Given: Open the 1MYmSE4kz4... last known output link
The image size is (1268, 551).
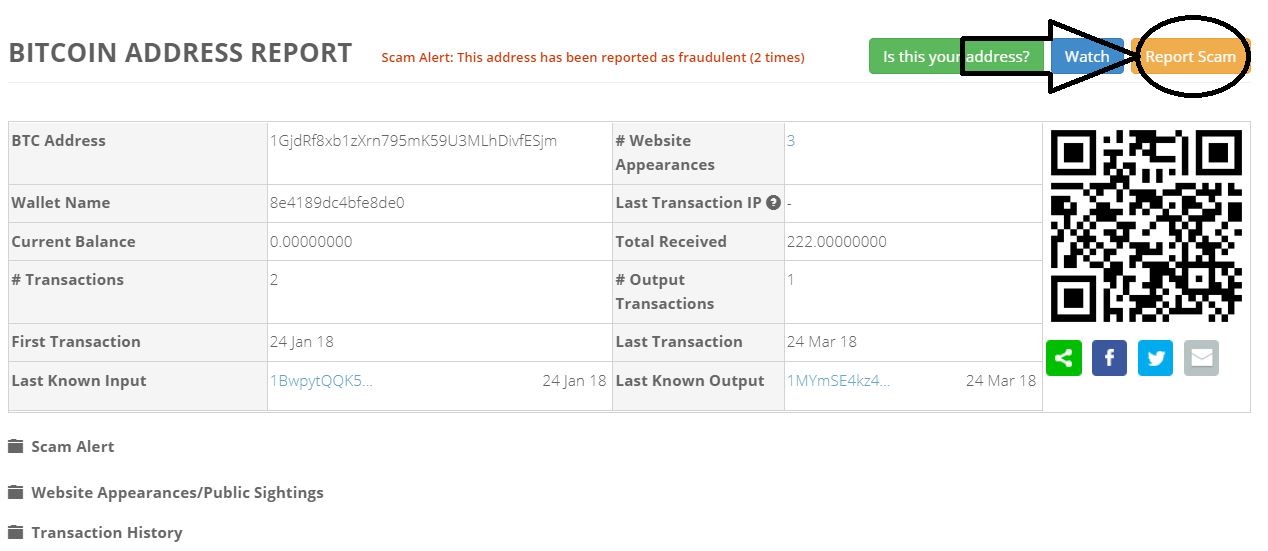Looking at the screenshot, I should [838, 381].
